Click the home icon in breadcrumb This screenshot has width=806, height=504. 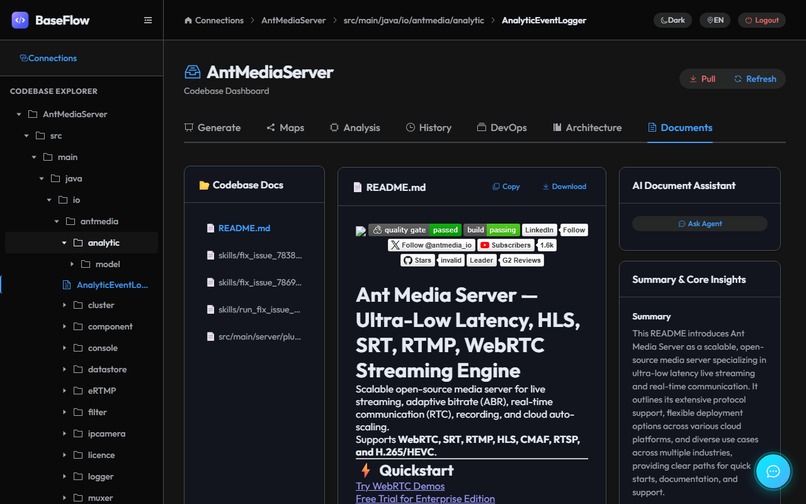188,20
